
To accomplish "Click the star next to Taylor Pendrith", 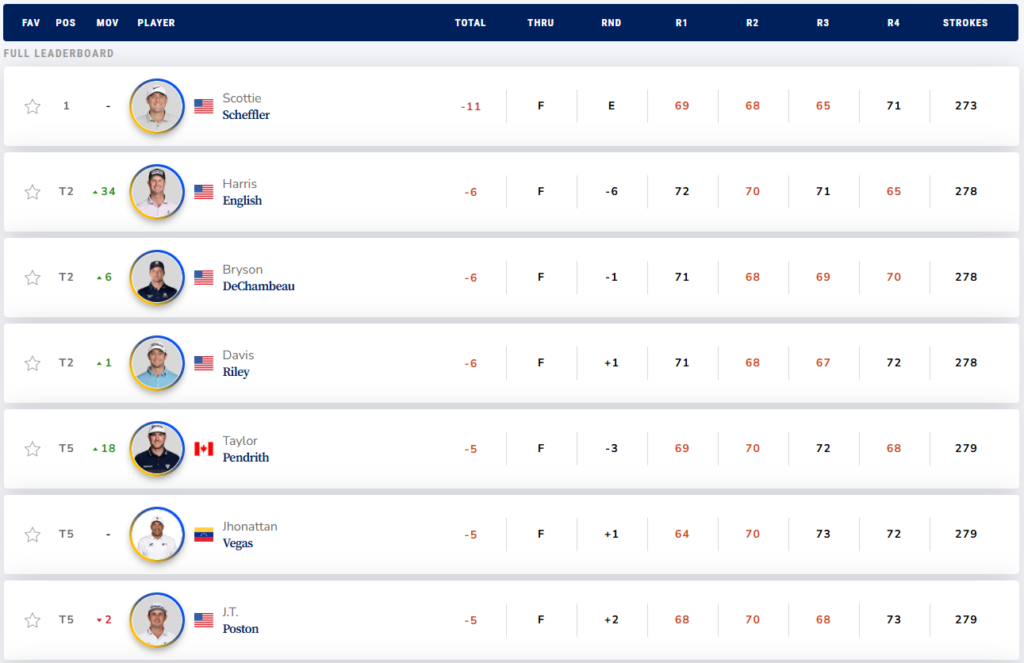I will tap(32, 449).
